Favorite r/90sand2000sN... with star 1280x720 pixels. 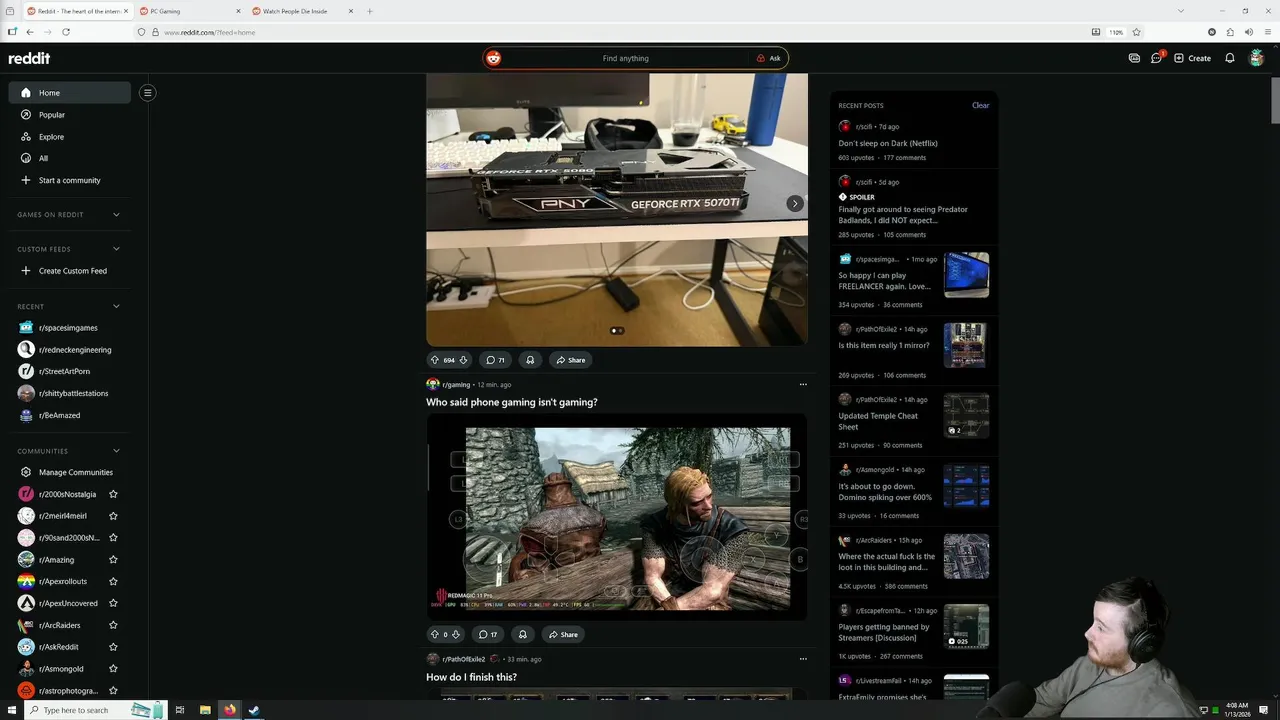point(113,538)
